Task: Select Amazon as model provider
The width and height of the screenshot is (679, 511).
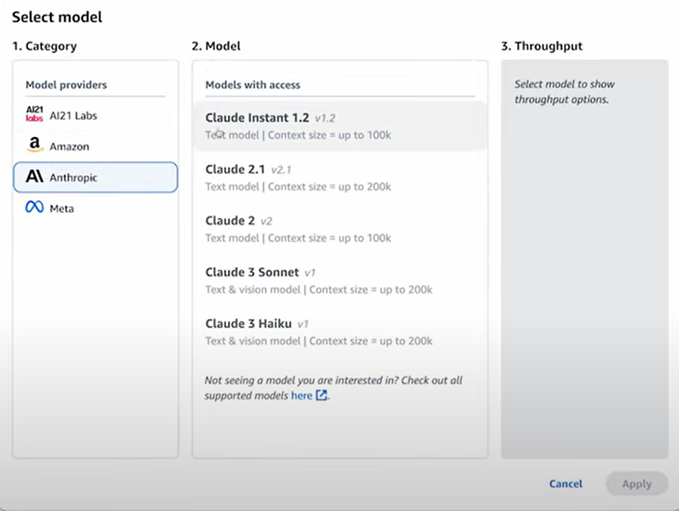Action: 95,146
